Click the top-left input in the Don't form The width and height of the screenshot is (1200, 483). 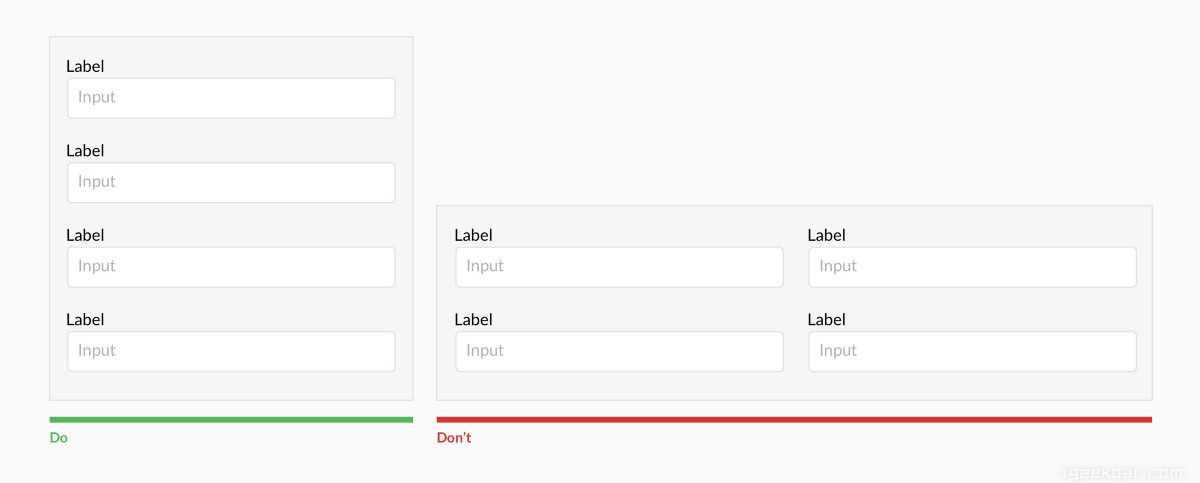point(619,267)
